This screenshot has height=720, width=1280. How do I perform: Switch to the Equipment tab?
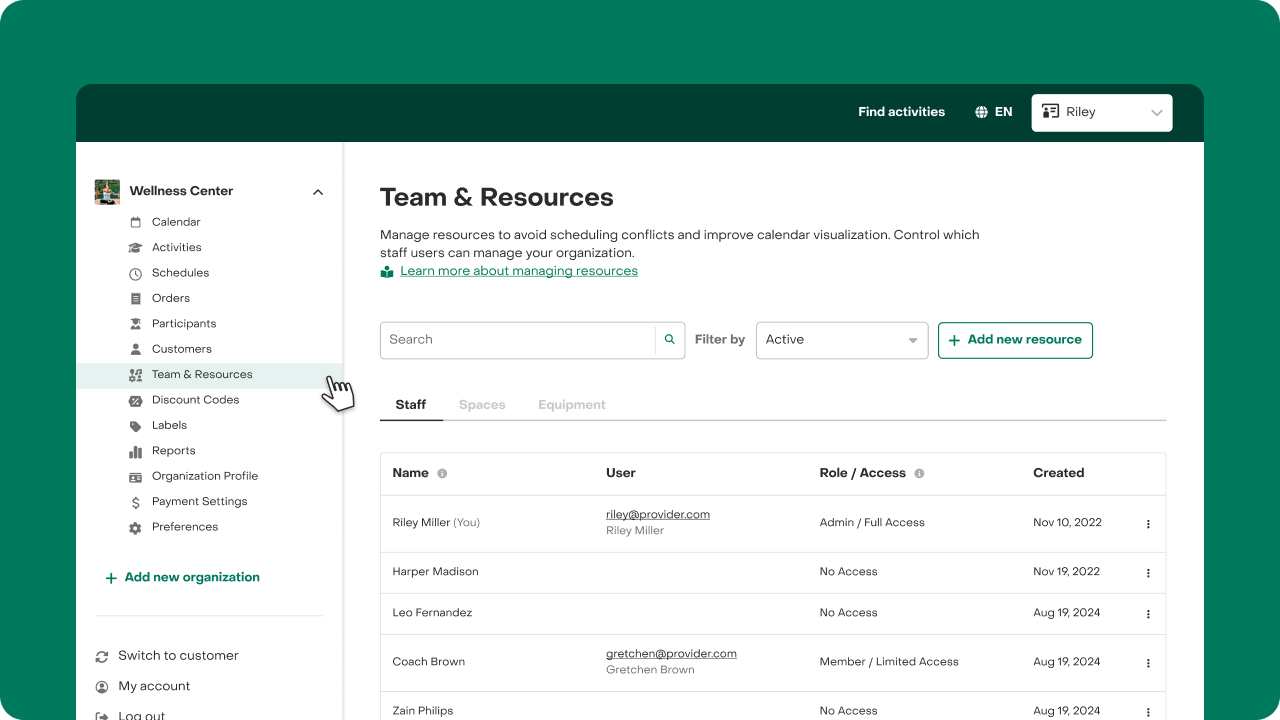(x=572, y=405)
